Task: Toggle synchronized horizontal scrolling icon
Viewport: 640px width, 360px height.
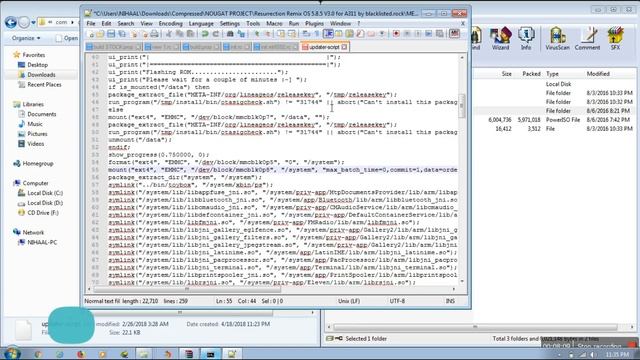Action: pyautogui.click(x=292, y=34)
